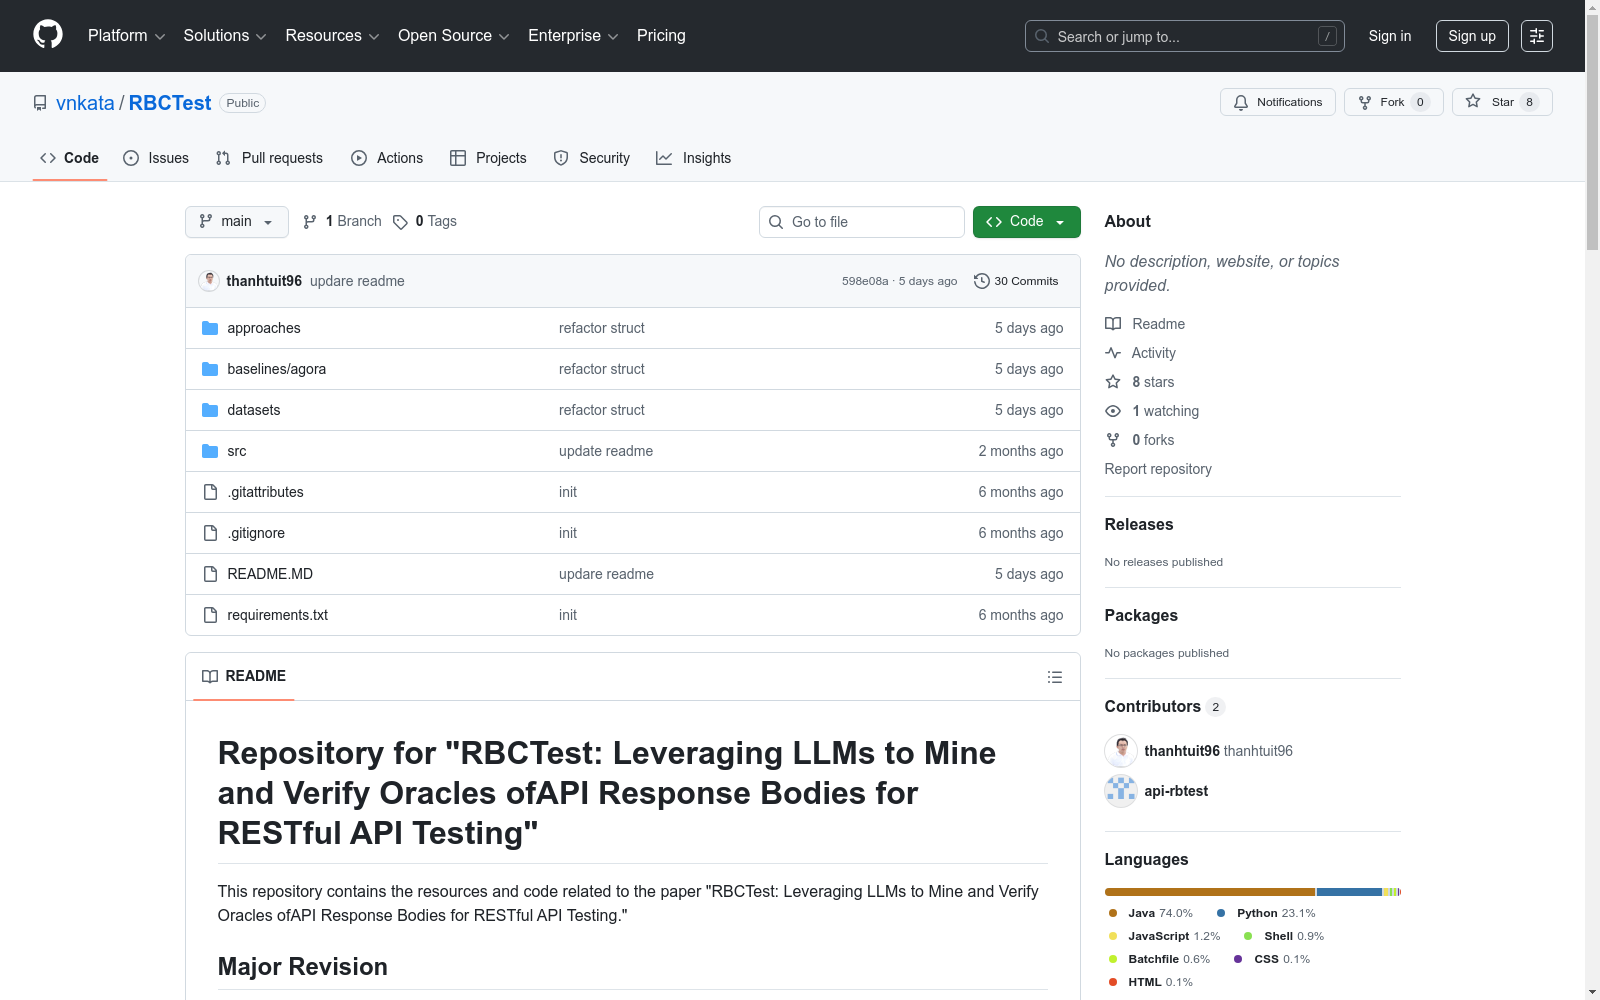
Task: Open thanhtuit96 author name in commit header
Action: (264, 281)
